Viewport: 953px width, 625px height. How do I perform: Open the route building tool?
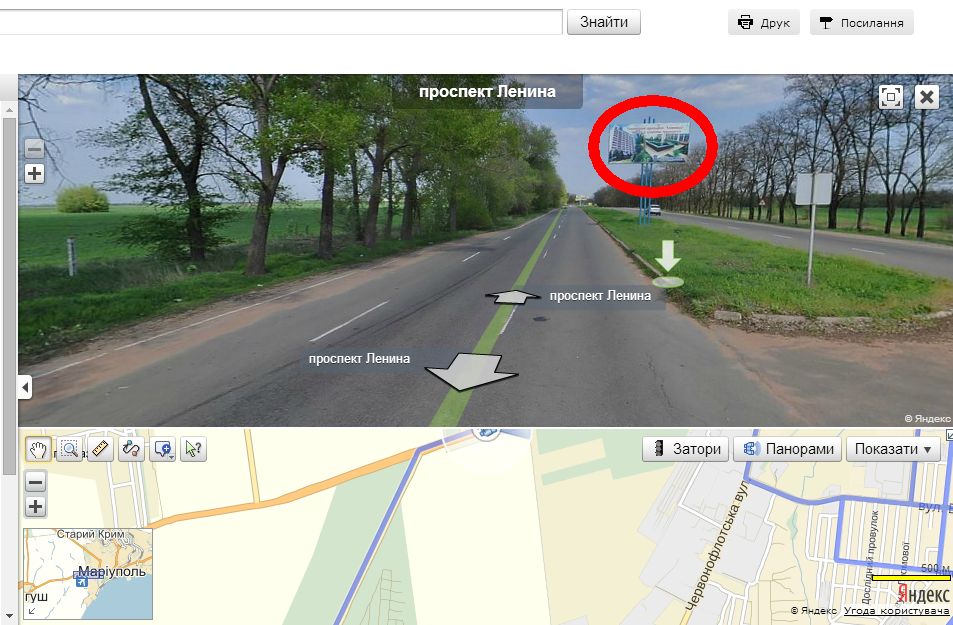(131, 449)
